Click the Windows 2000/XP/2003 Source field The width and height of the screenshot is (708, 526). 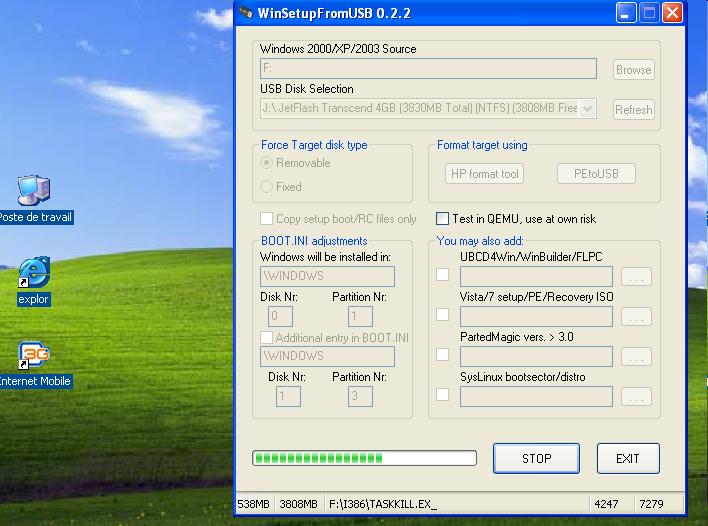pos(428,68)
